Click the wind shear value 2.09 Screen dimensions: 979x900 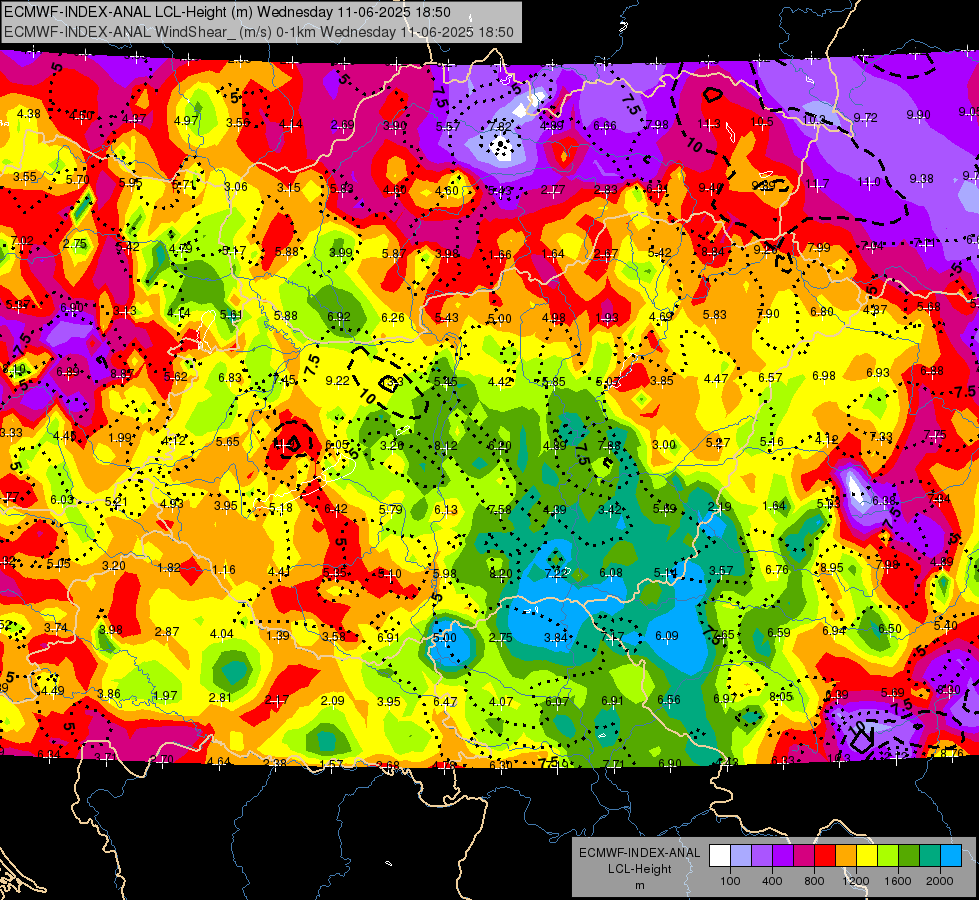point(332,701)
